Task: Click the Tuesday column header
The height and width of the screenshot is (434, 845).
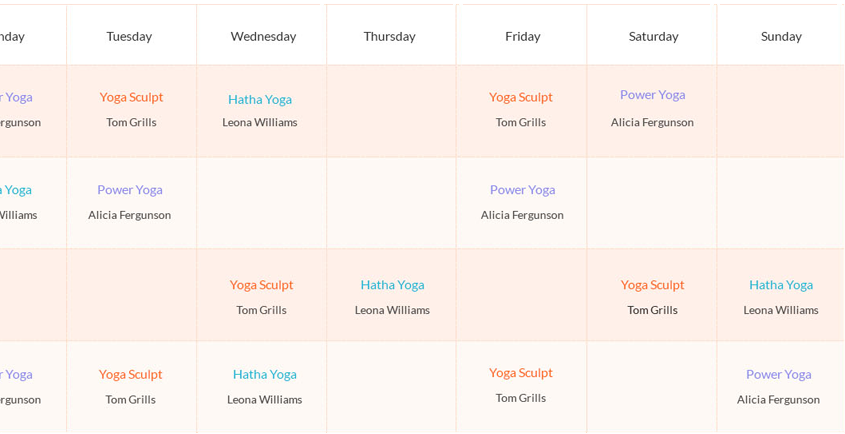Action: [129, 36]
